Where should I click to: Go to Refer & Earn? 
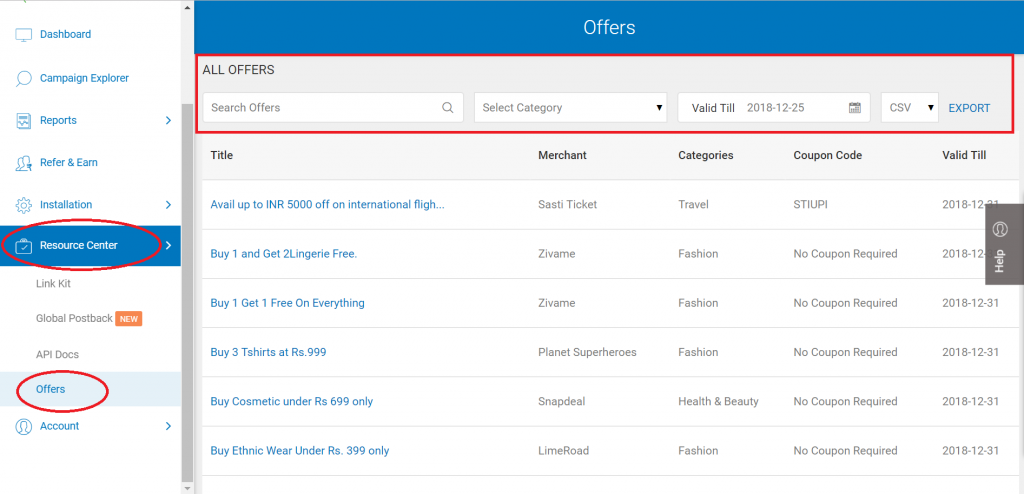(x=69, y=162)
